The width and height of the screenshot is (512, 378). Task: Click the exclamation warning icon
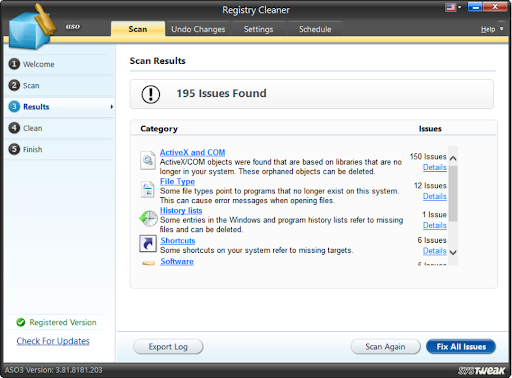pyautogui.click(x=151, y=94)
